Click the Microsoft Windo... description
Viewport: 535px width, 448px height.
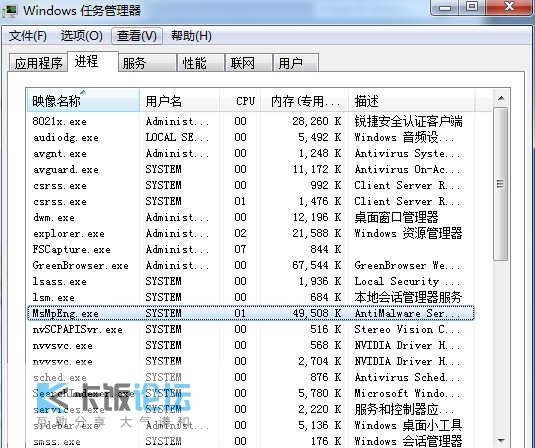407,393
